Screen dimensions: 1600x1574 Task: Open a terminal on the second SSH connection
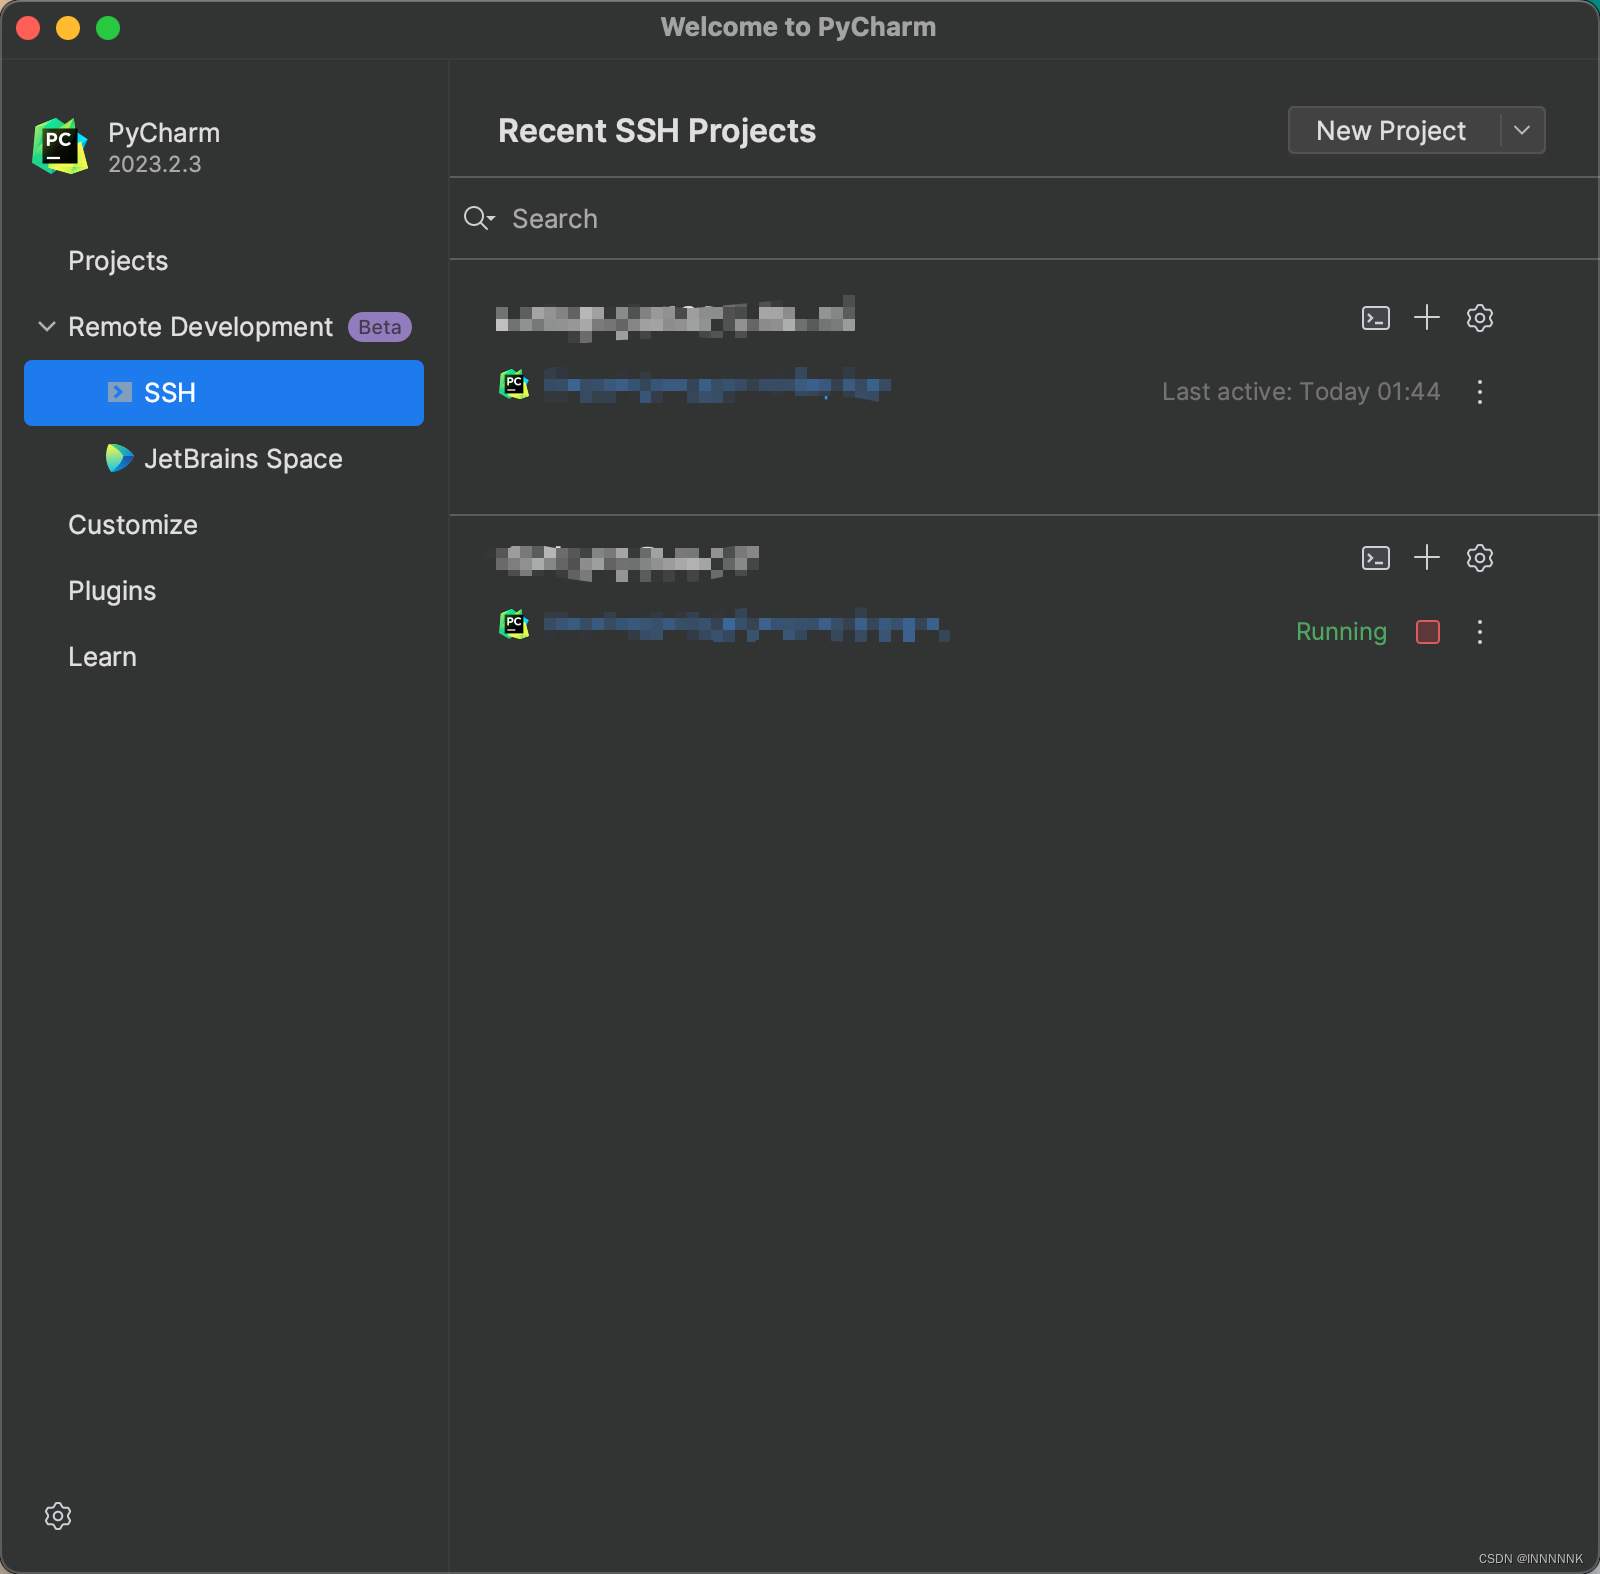[x=1375, y=558]
